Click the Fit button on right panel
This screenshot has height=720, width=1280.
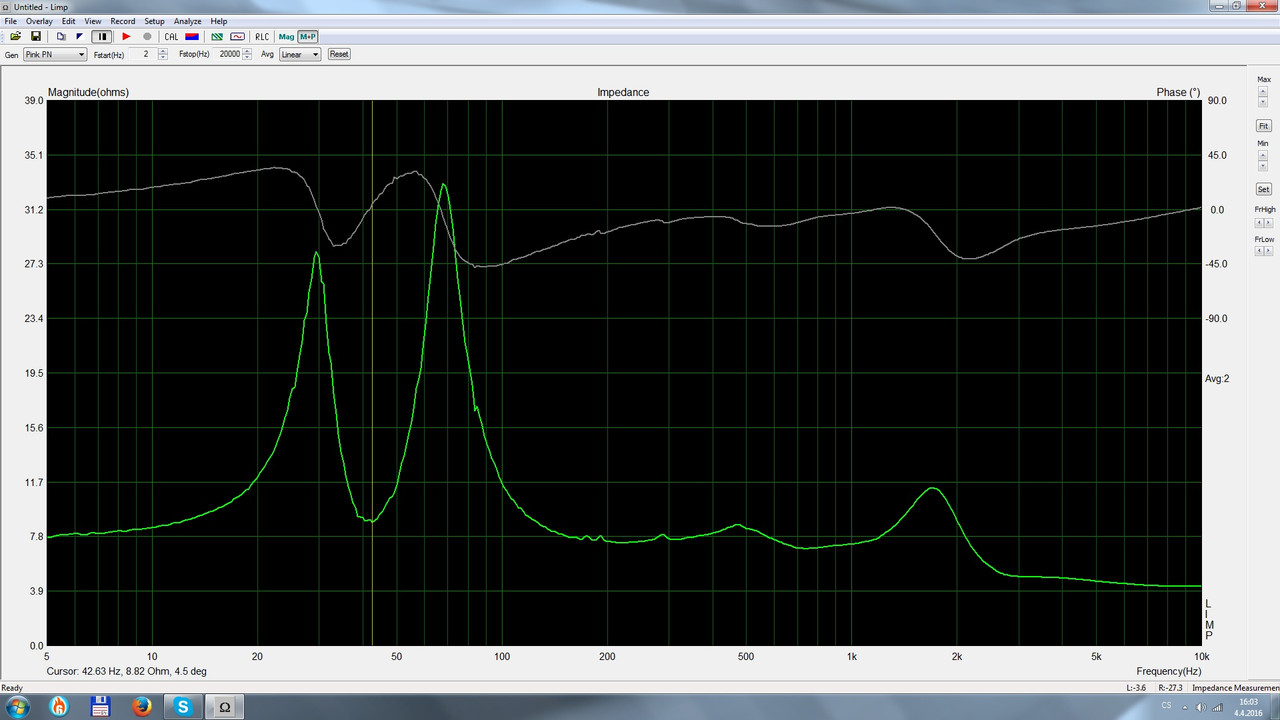pyautogui.click(x=1264, y=126)
